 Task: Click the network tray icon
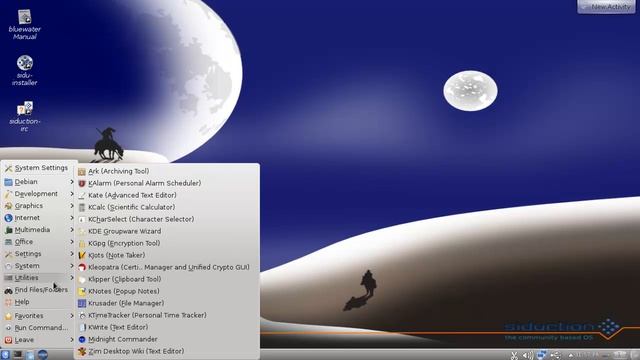pyautogui.click(x=541, y=356)
